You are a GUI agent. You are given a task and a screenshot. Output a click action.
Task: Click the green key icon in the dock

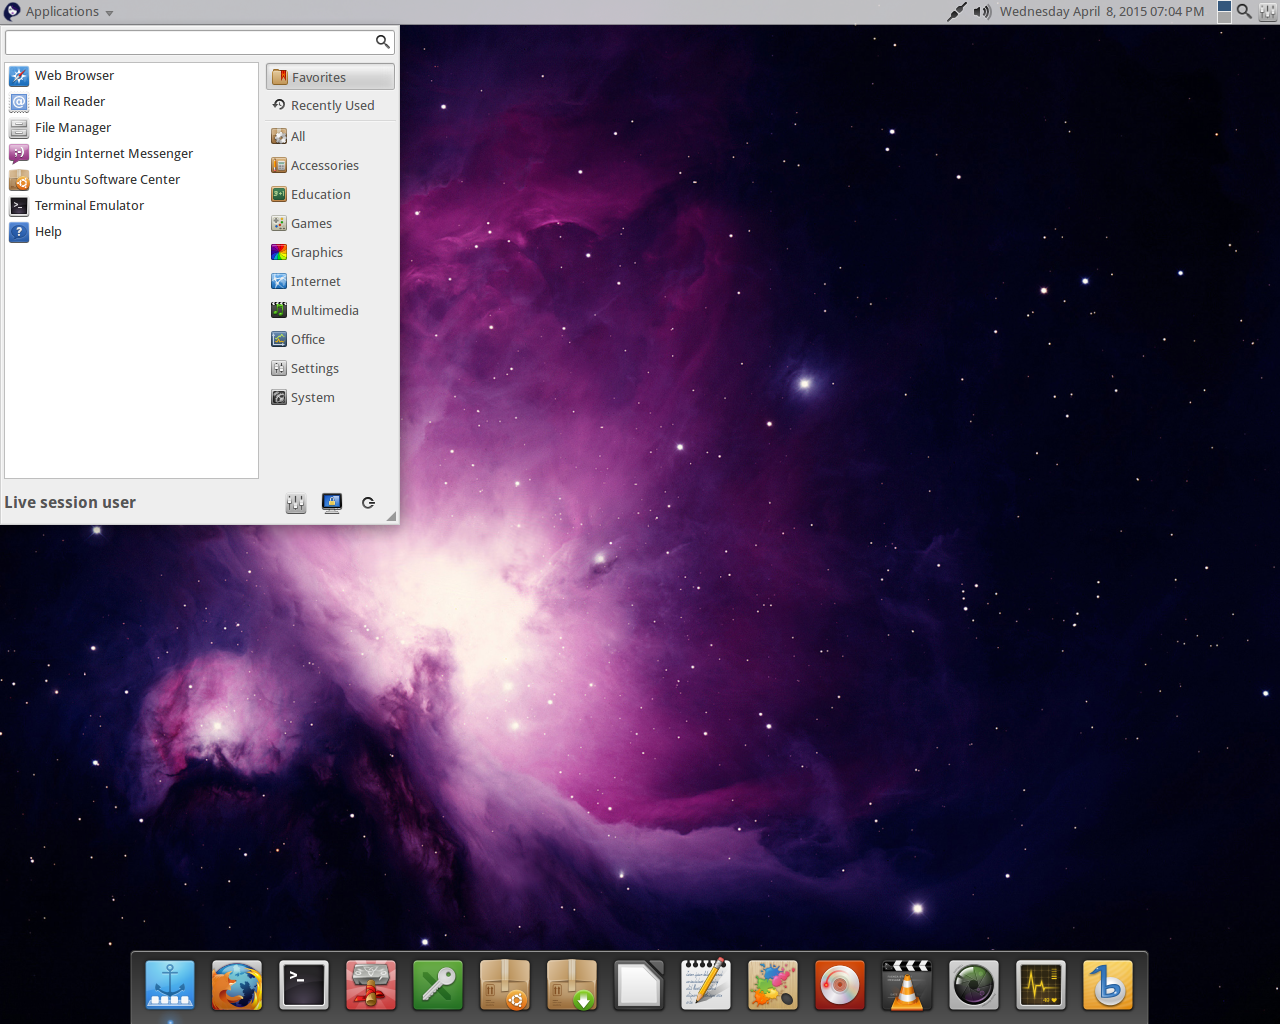438,985
